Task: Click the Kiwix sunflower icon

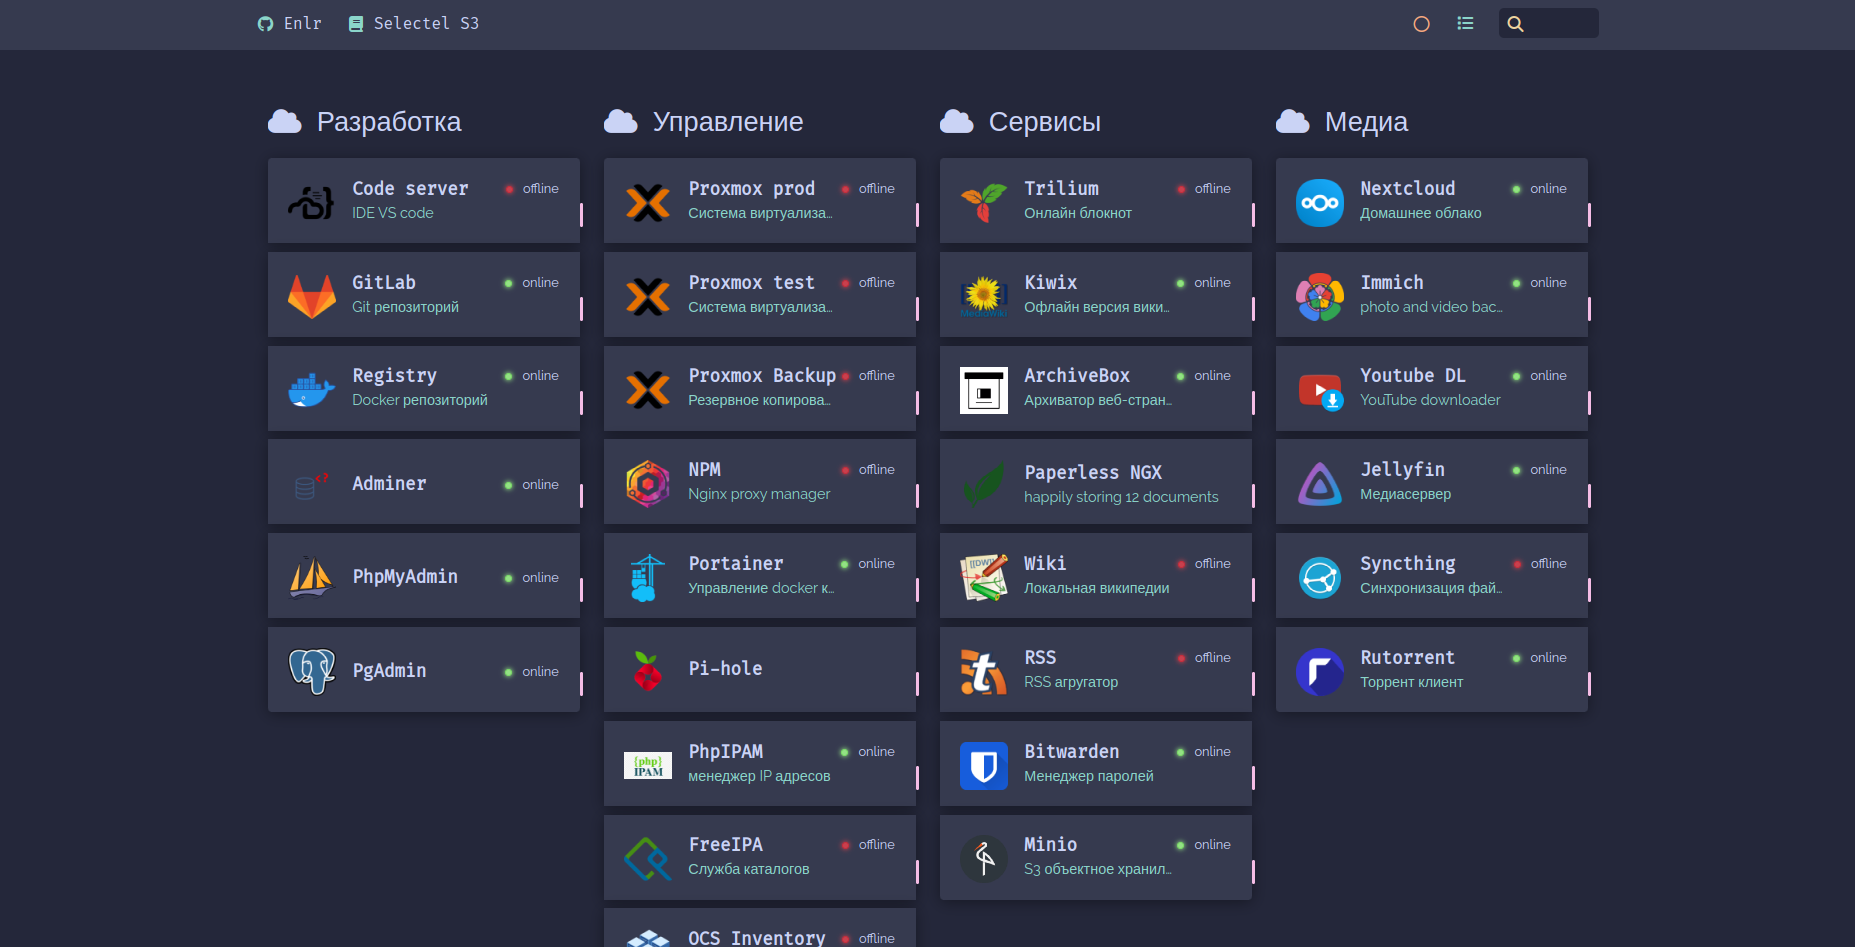Action: (984, 295)
